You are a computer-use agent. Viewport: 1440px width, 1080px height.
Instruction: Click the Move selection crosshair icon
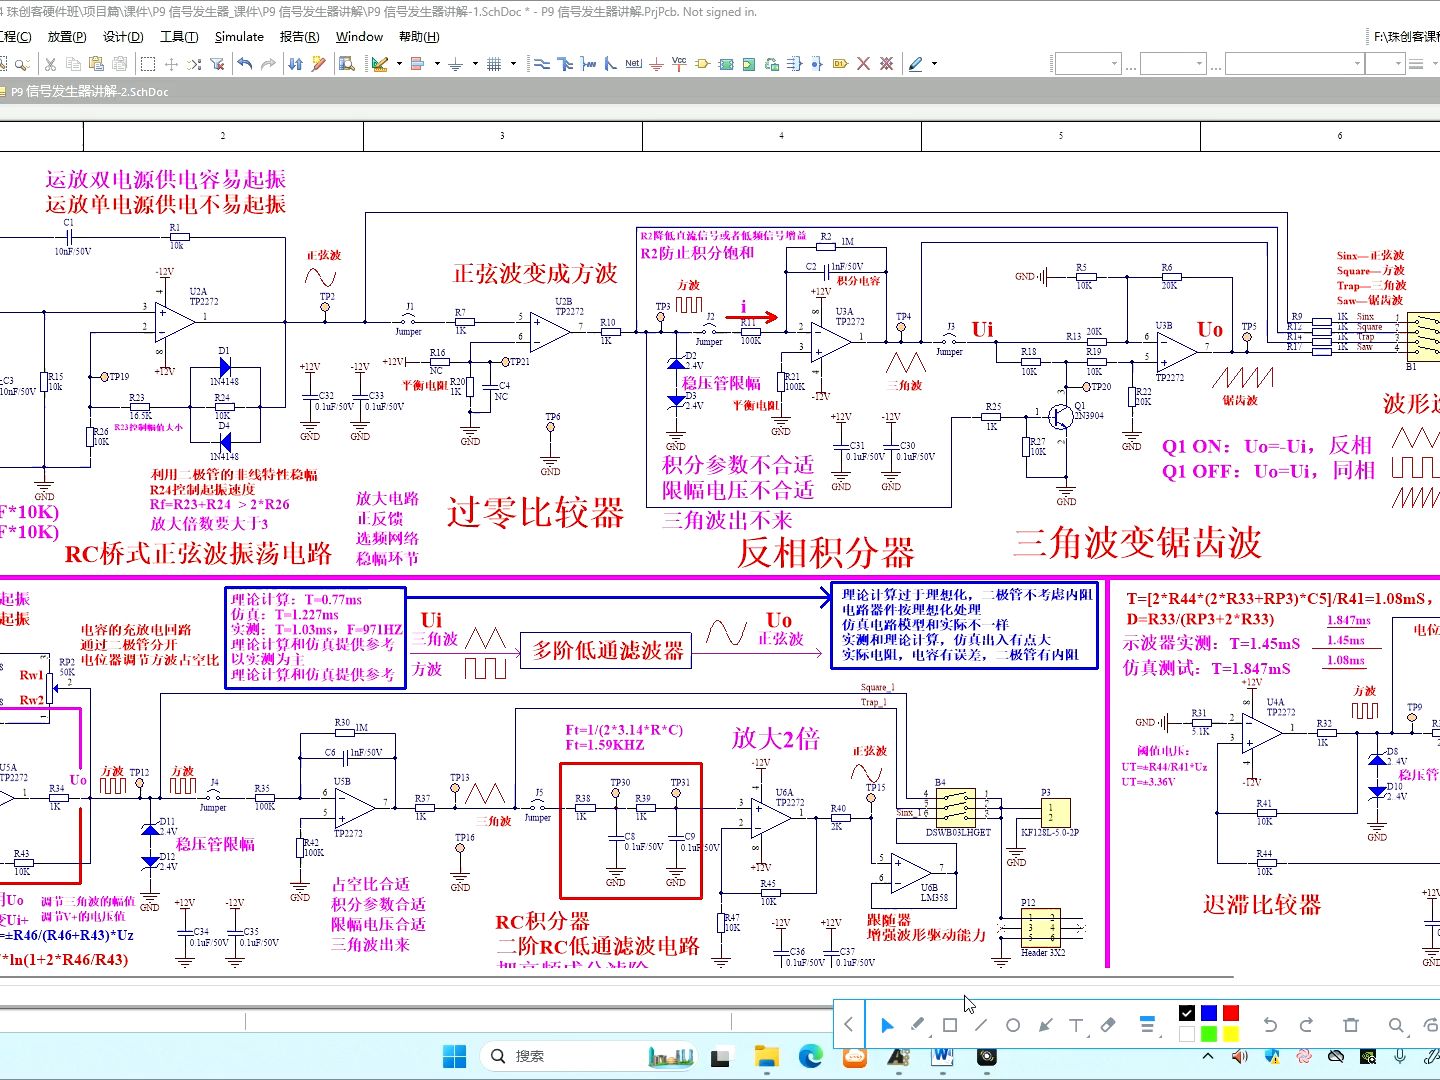pyautogui.click(x=171, y=64)
